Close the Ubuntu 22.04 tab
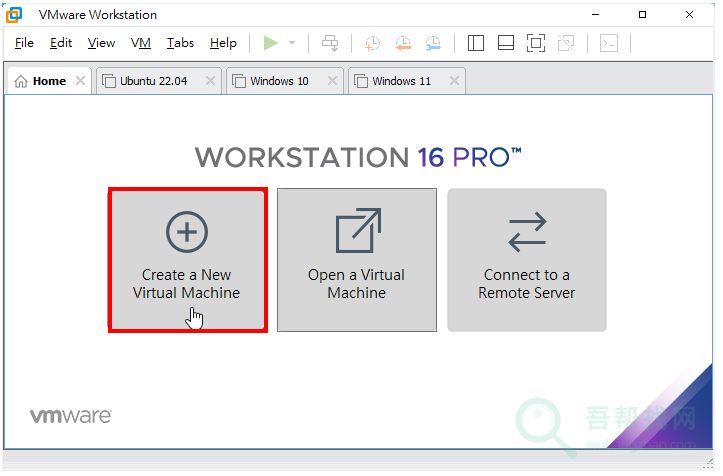723x476 pixels. 210,81
